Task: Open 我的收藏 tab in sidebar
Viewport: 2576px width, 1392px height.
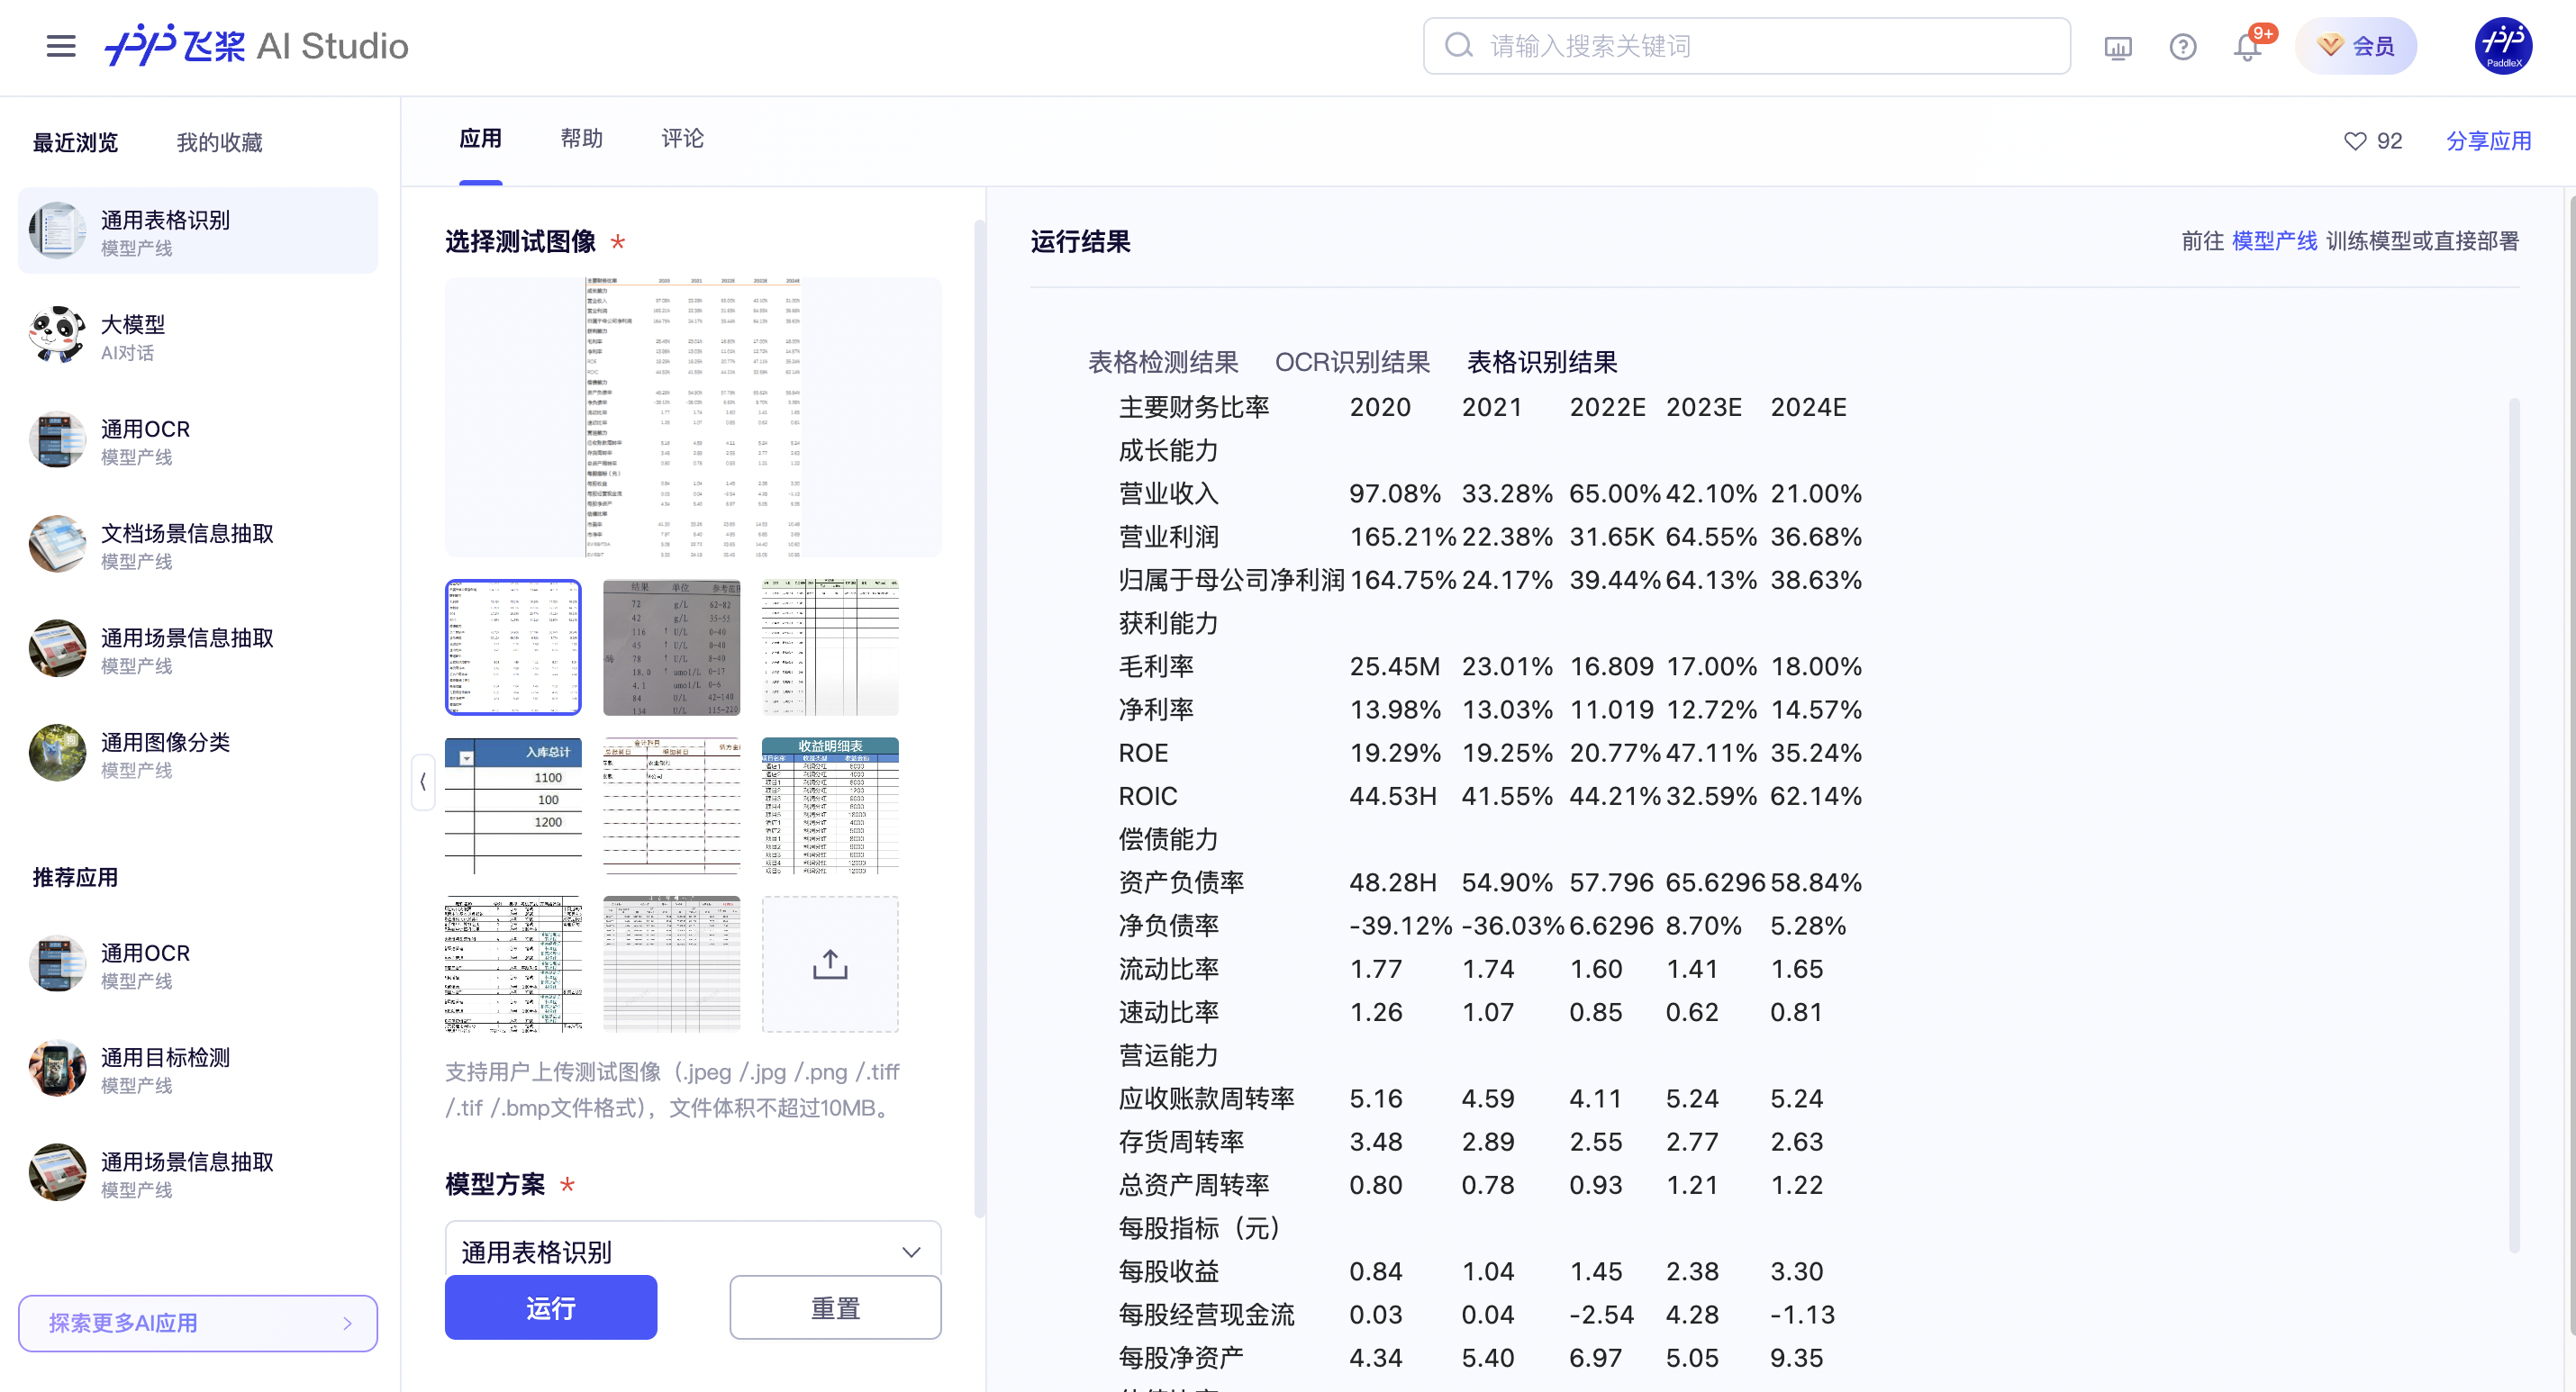Action: [x=219, y=143]
